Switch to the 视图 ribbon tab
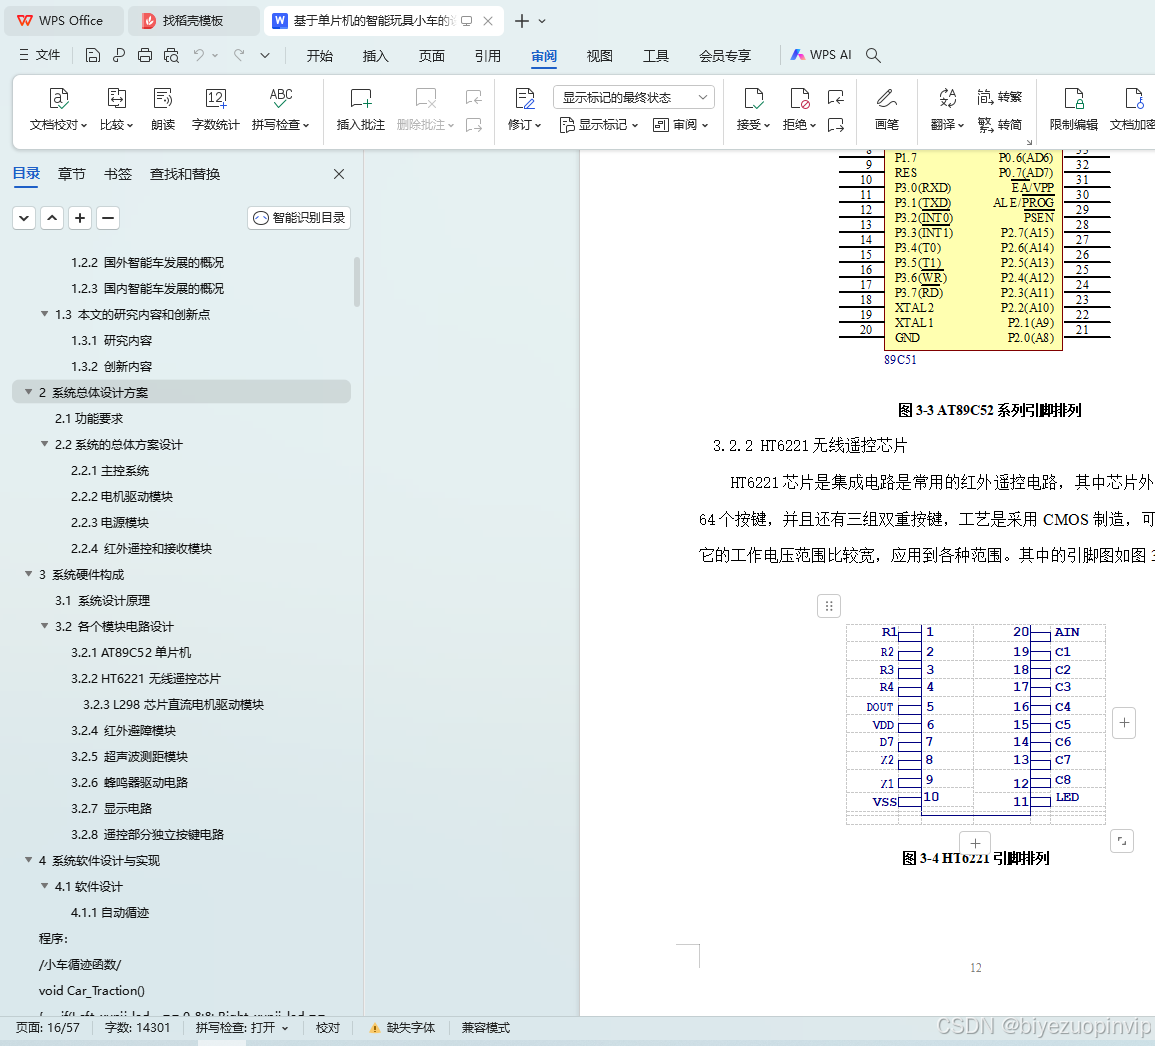The width and height of the screenshot is (1155, 1046). tap(600, 56)
